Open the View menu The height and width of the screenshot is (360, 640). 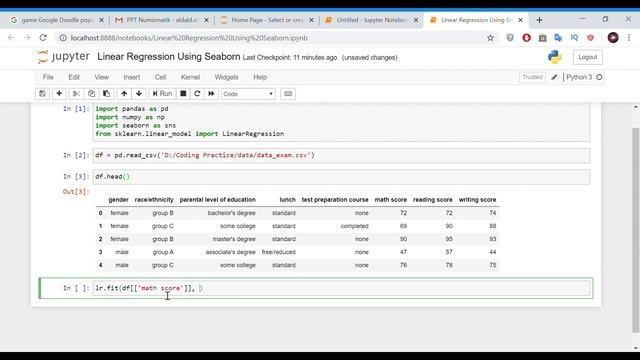[x=102, y=77]
